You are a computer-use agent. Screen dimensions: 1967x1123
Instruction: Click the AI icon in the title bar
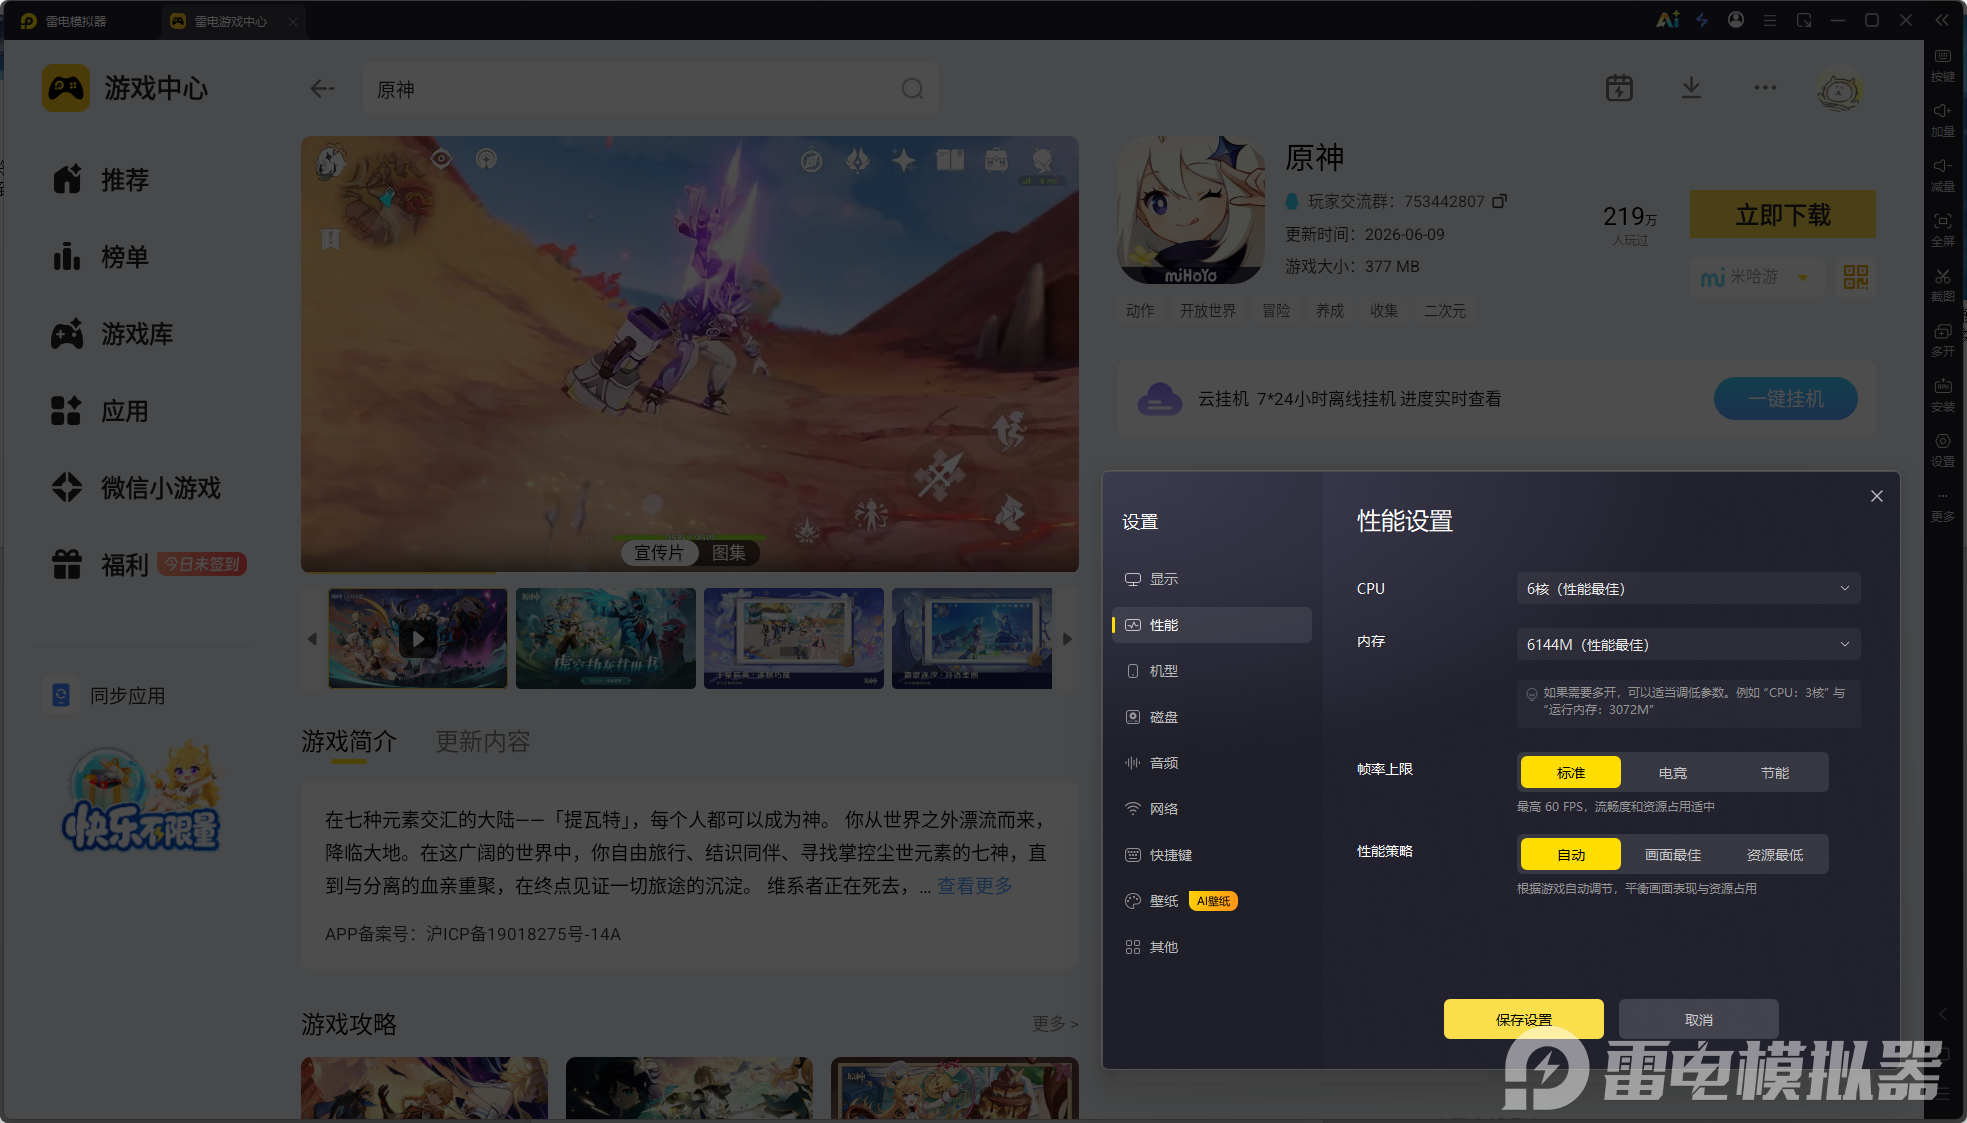[1668, 20]
